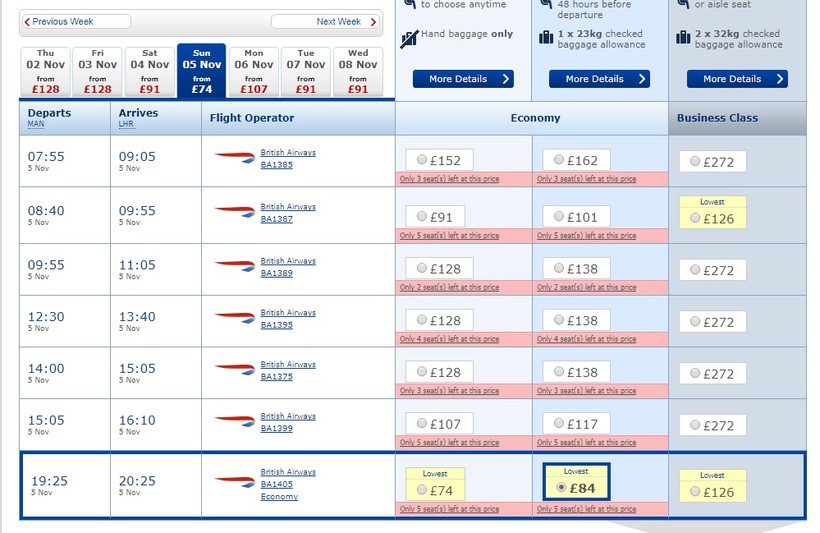Screen dimensions: 820x533
Task: Open More Details for the Business Class fare
Action: (737, 79)
